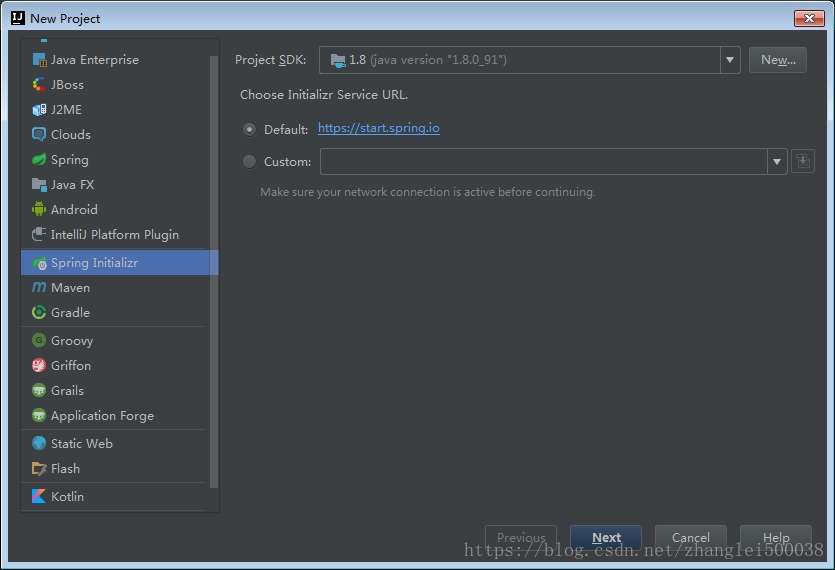Click the Application Forge icon
This screenshot has height=570, width=835.
click(x=39, y=415)
